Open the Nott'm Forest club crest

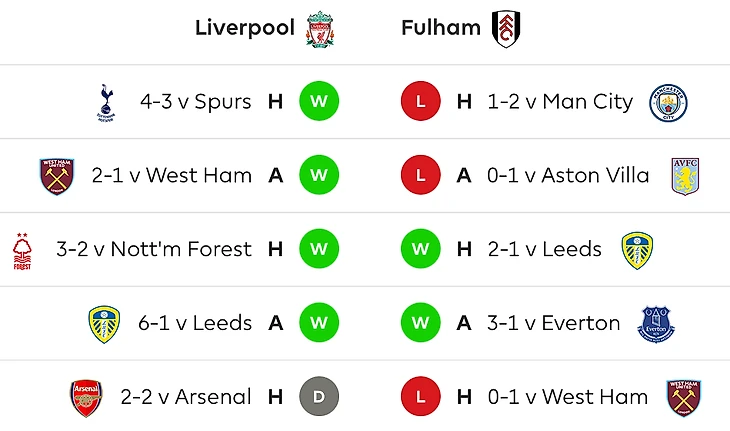22,250
